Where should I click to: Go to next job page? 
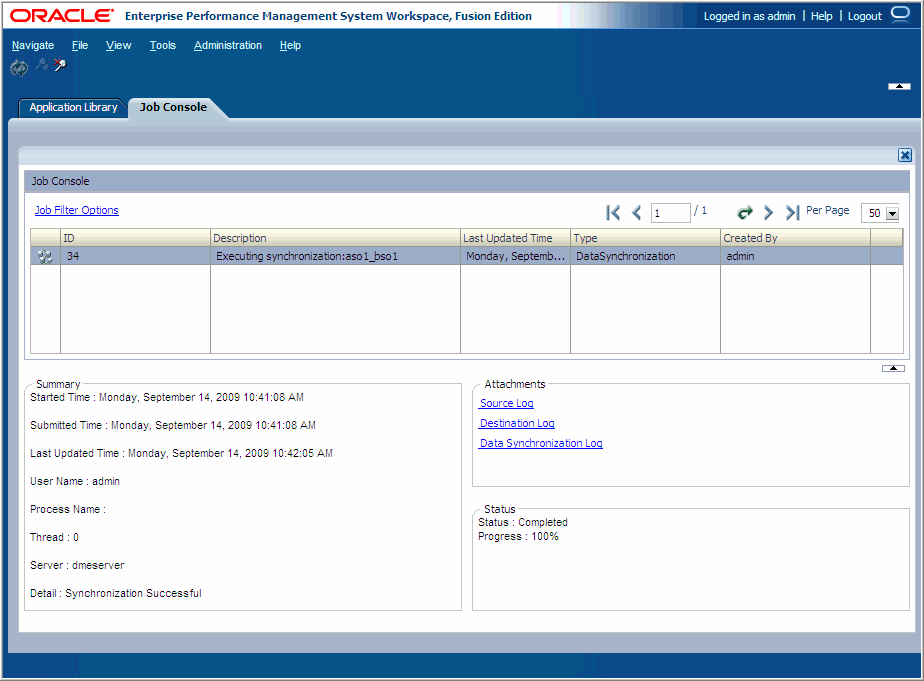point(768,212)
